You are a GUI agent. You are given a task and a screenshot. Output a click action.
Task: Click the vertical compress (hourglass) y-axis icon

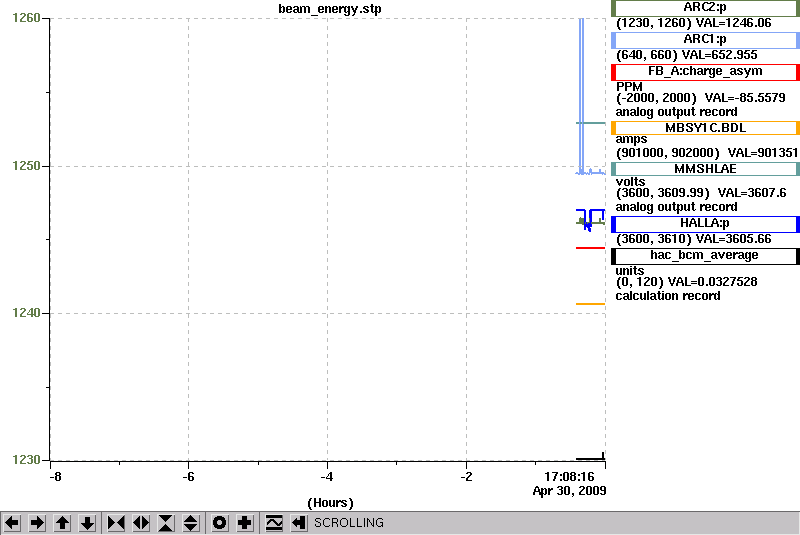click(x=166, y=523)
